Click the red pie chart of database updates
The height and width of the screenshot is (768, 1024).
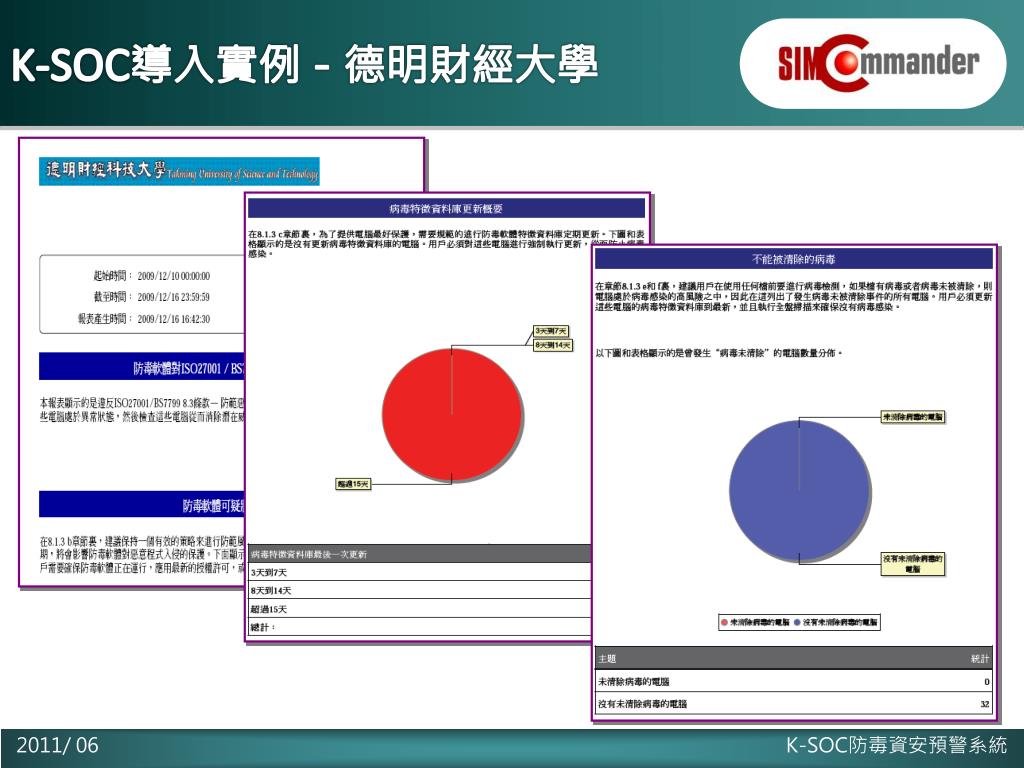[452, 415]
